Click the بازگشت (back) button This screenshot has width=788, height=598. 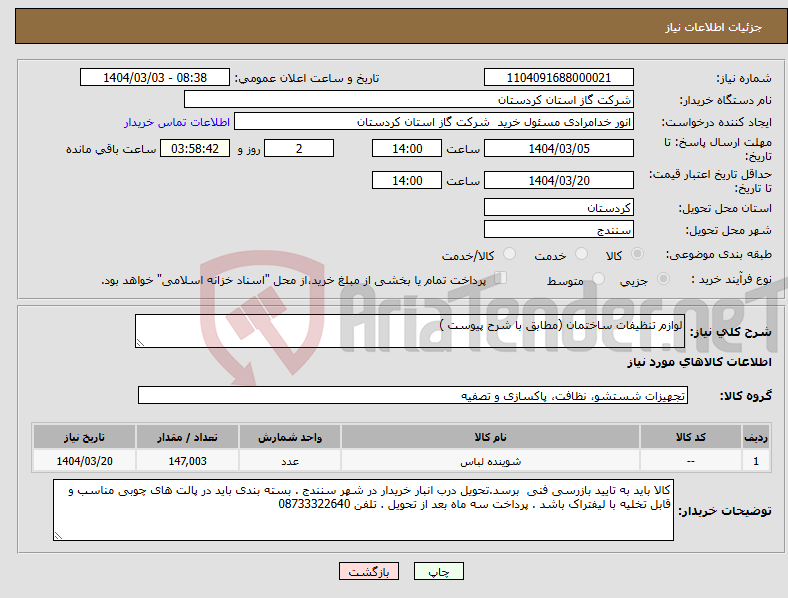tap(369, 571)
